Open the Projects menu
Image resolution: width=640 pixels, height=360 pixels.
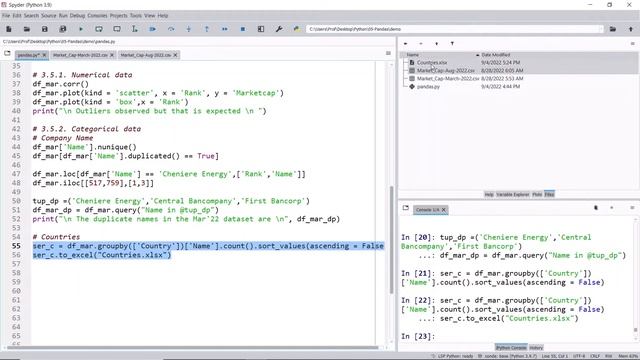point(118,16)
